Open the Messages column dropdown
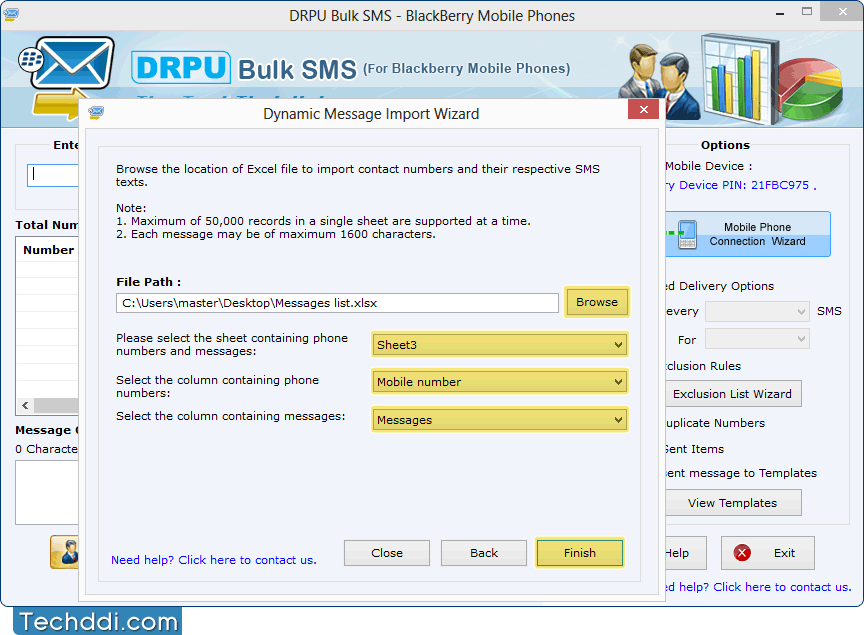Screen dimensions: 864x635 499,420
